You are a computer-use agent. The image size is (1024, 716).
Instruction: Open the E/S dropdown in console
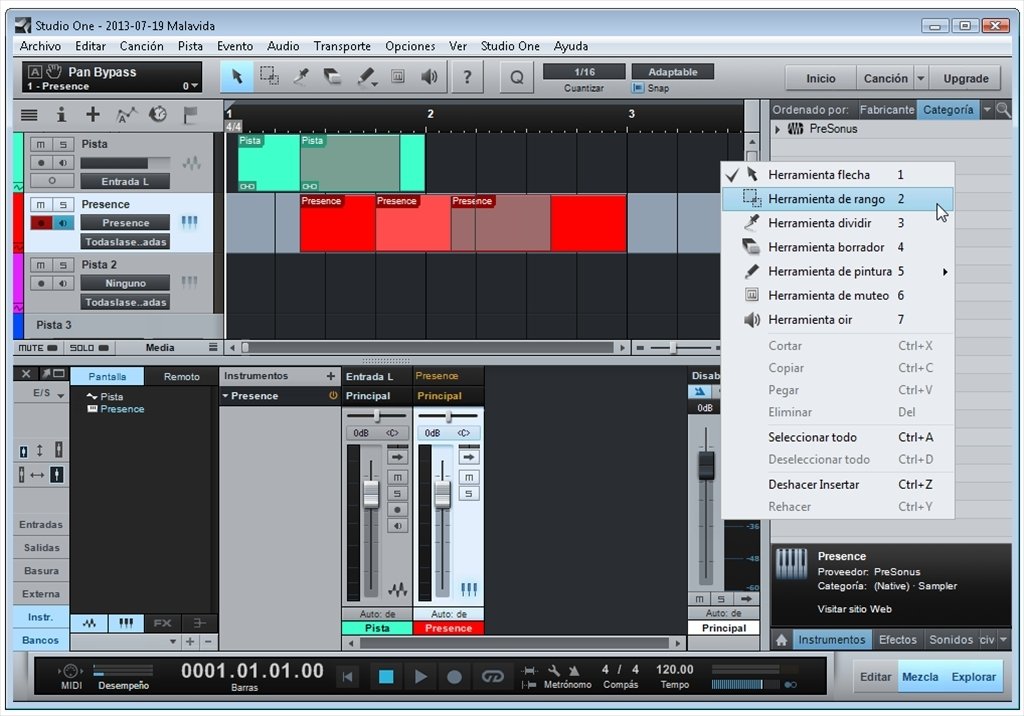click(x=47, y=393)
